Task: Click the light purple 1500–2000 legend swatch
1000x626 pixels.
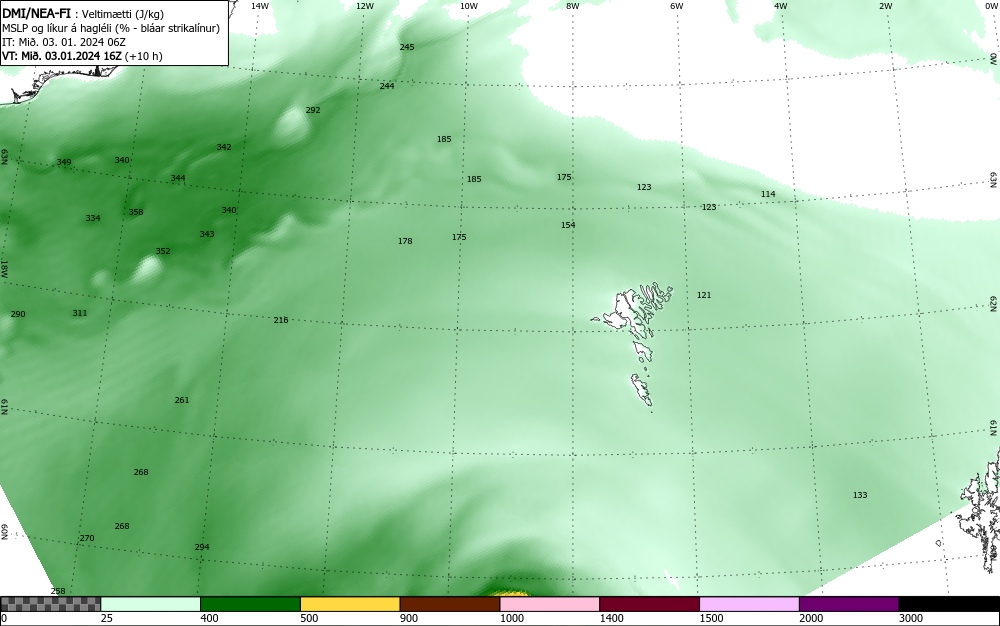Action: coord(749,604)
